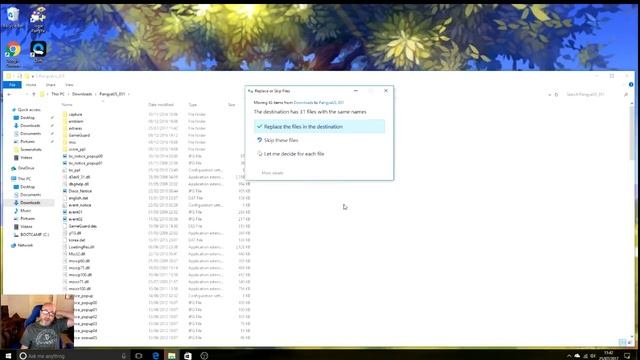640x360 pixels.
Task: Refresh the folder view
Action: (556, 94)
